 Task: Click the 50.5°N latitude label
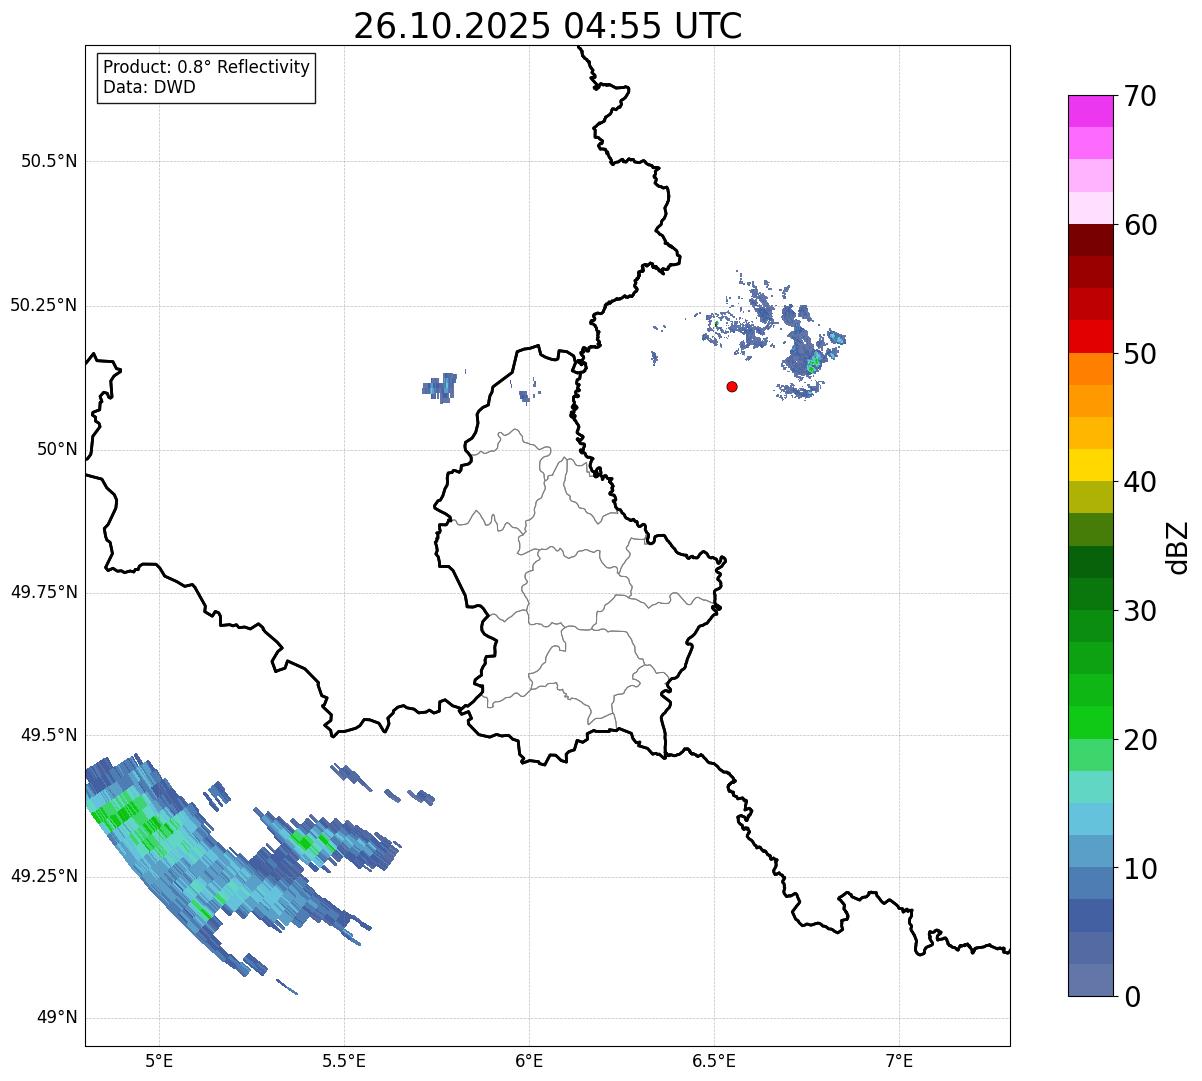[49, 161]
